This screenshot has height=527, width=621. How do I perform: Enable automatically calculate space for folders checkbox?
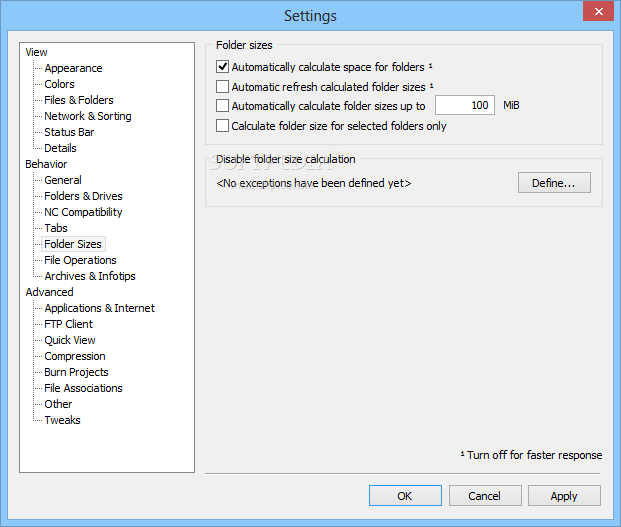[222, 67]
